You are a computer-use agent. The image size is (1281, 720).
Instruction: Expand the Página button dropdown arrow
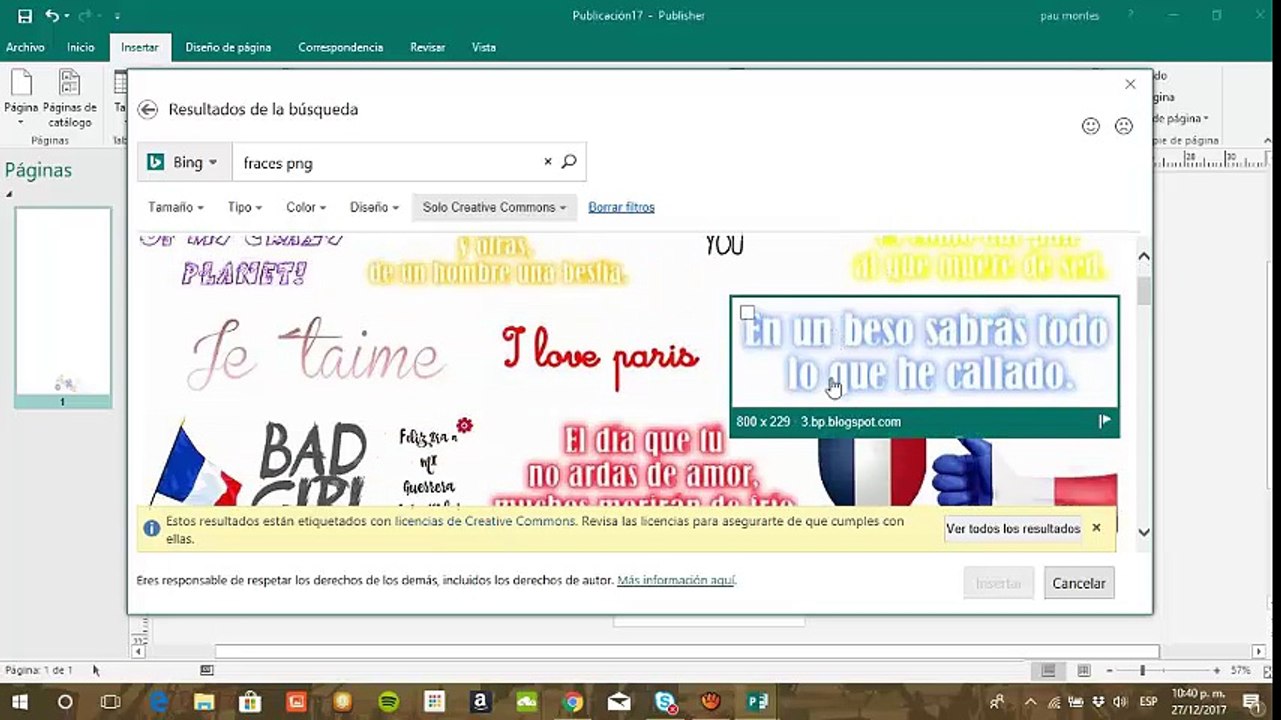pos(20,122)
